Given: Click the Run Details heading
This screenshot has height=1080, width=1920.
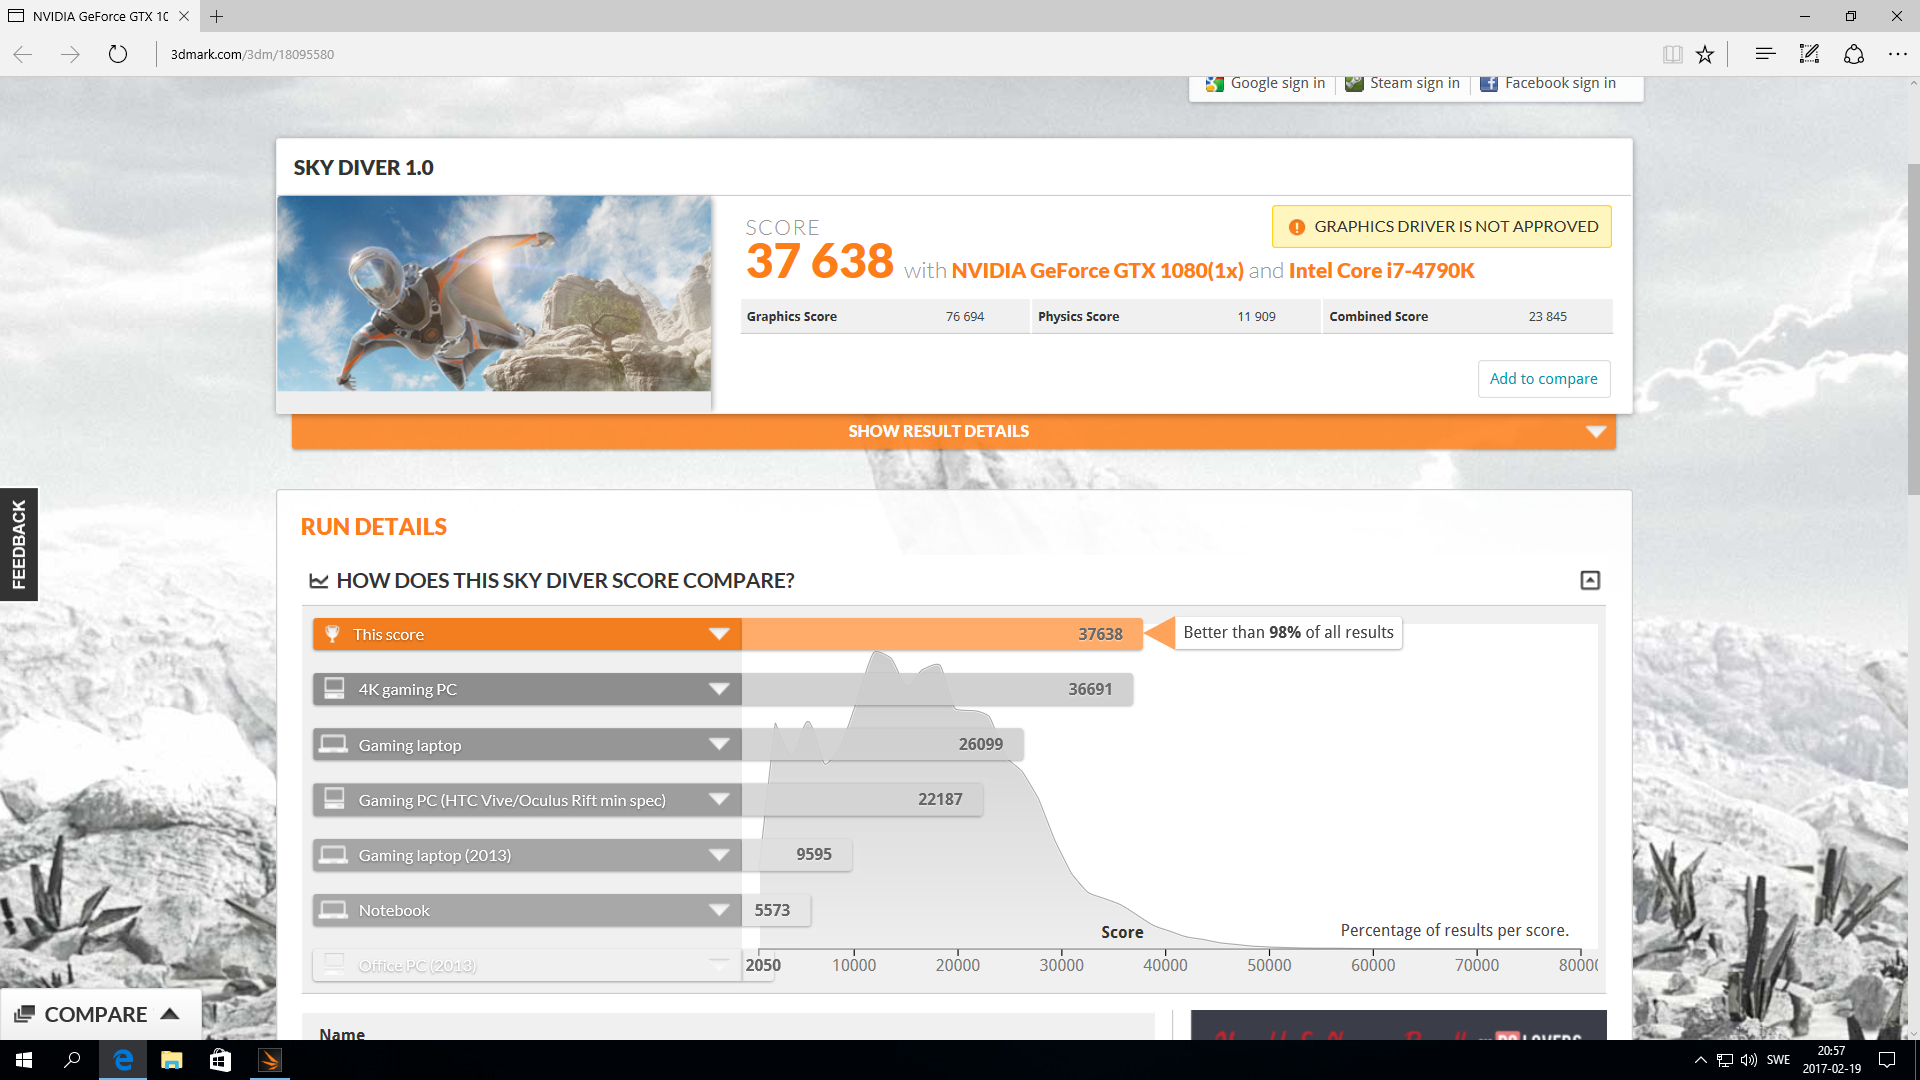Looking at the screenshot, I should (374, 527).
